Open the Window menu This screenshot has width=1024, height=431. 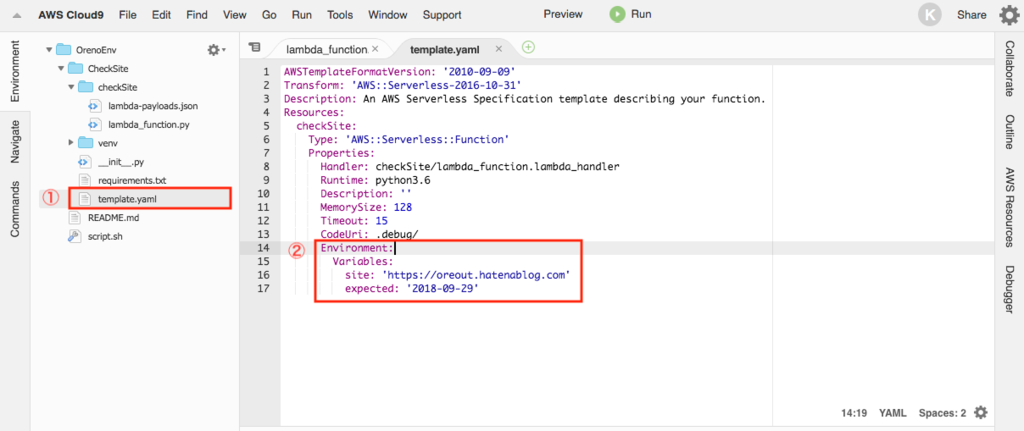pos(388,14)
